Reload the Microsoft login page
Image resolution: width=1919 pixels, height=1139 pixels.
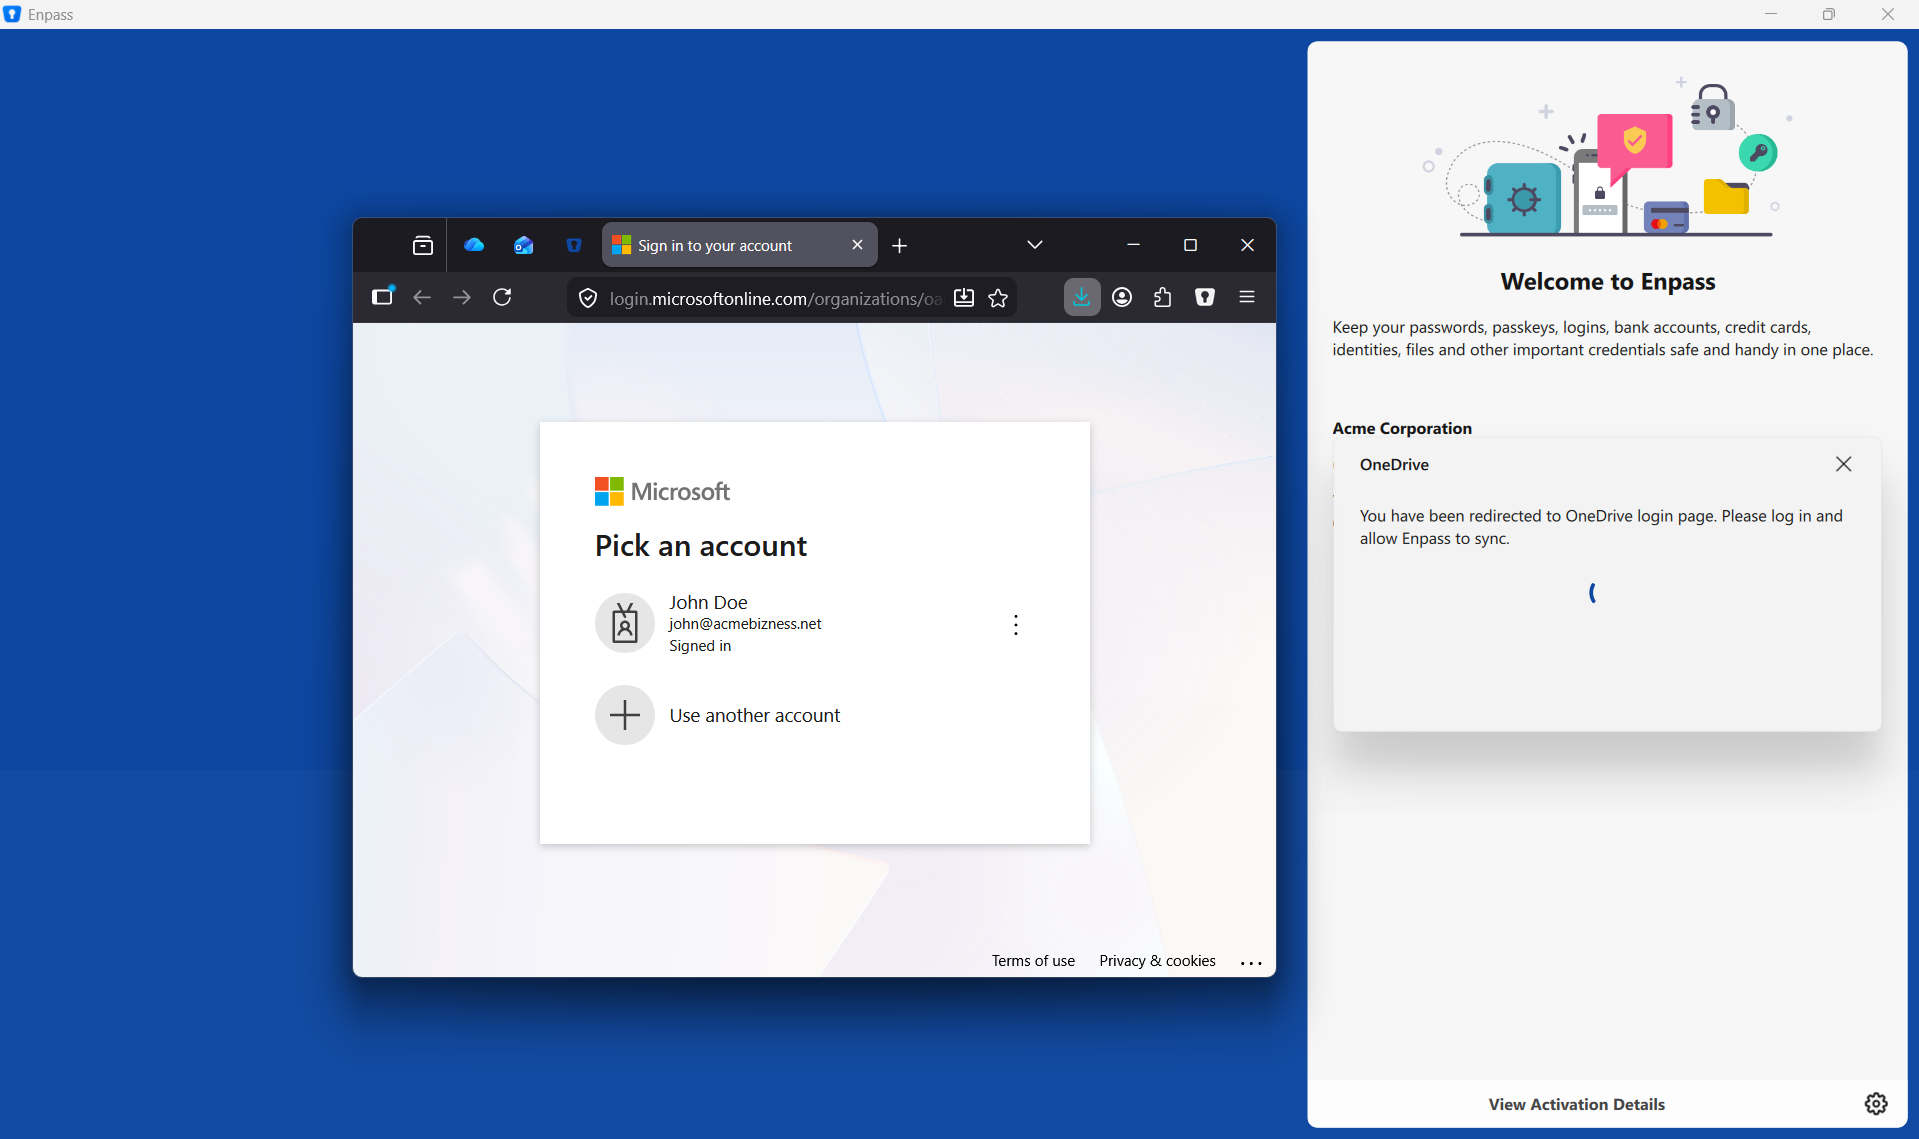click(502, 297)
